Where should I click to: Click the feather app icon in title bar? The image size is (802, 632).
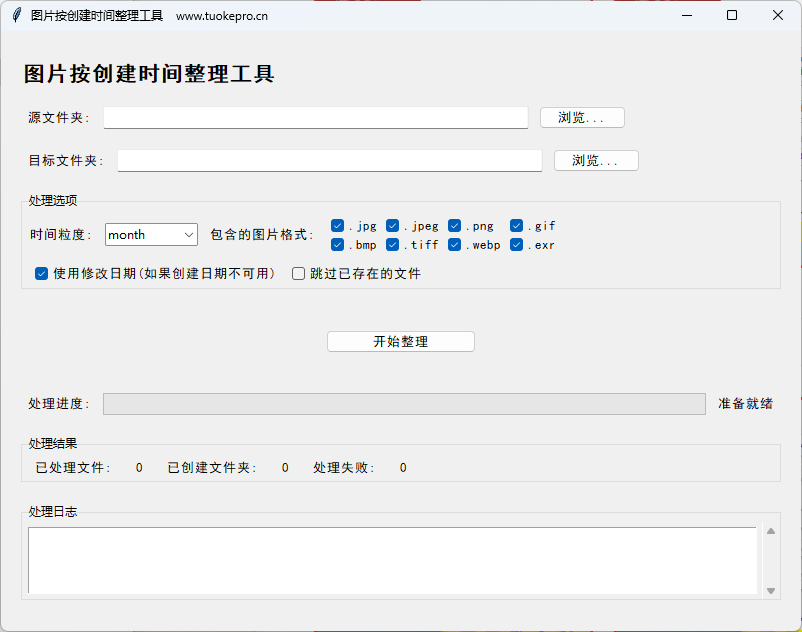pos(17,15)
